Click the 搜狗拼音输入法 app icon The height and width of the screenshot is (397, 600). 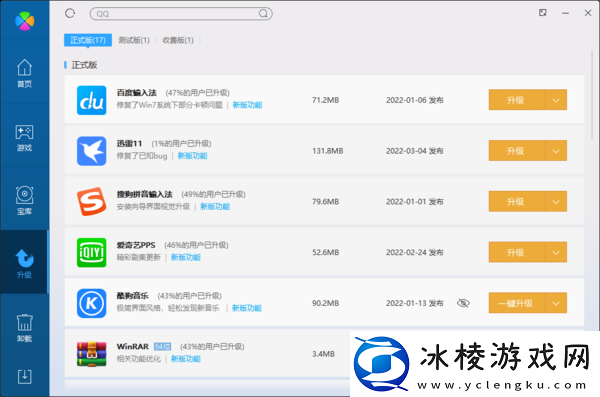tap(91, 202)
